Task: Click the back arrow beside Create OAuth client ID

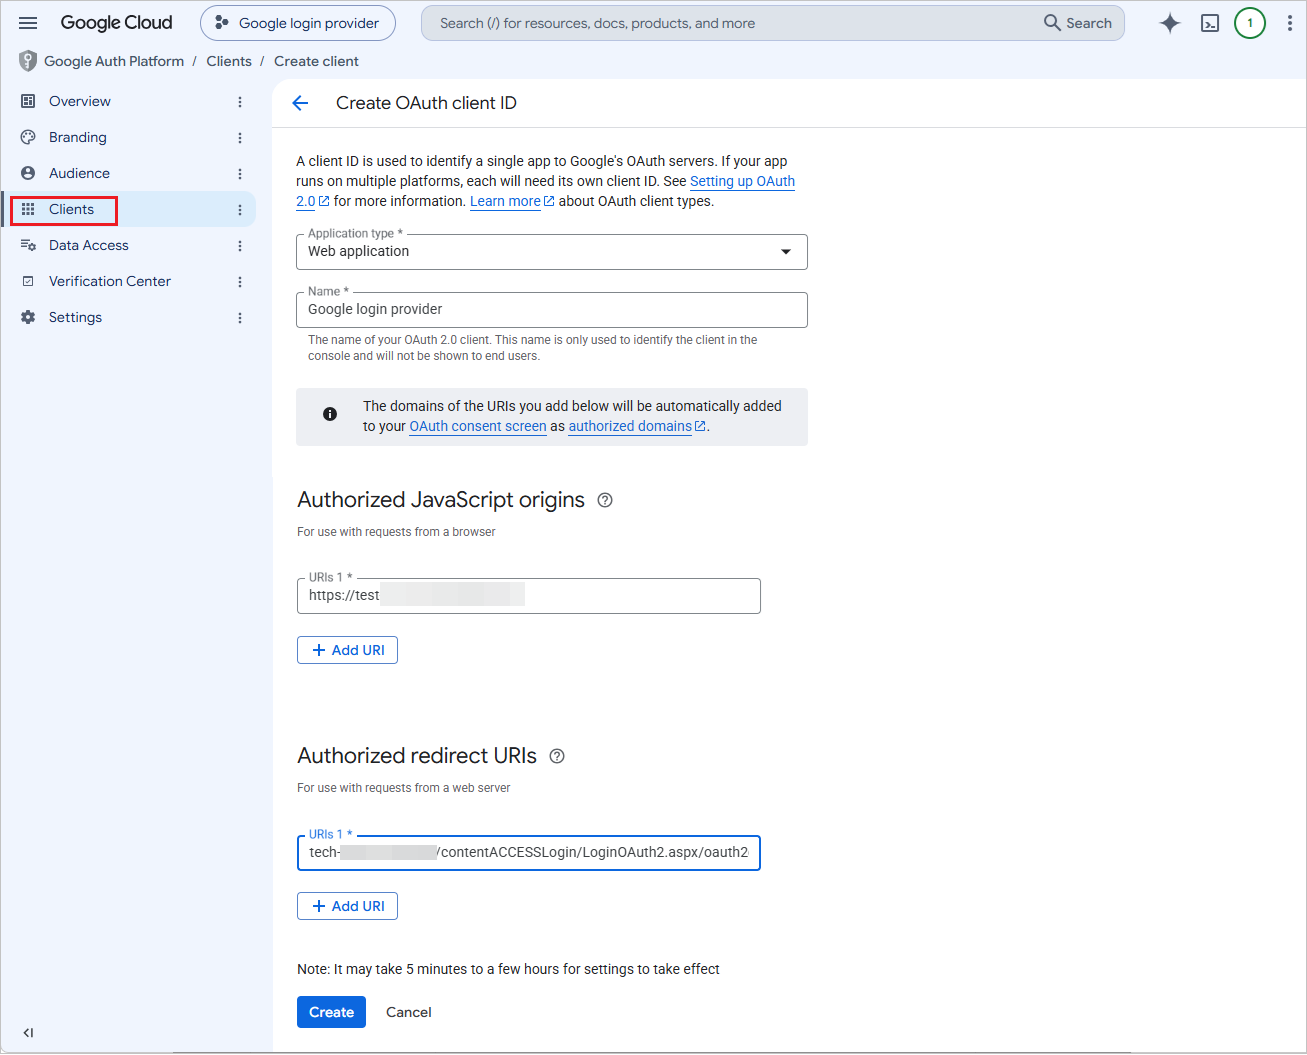Action: pos(300,103)
